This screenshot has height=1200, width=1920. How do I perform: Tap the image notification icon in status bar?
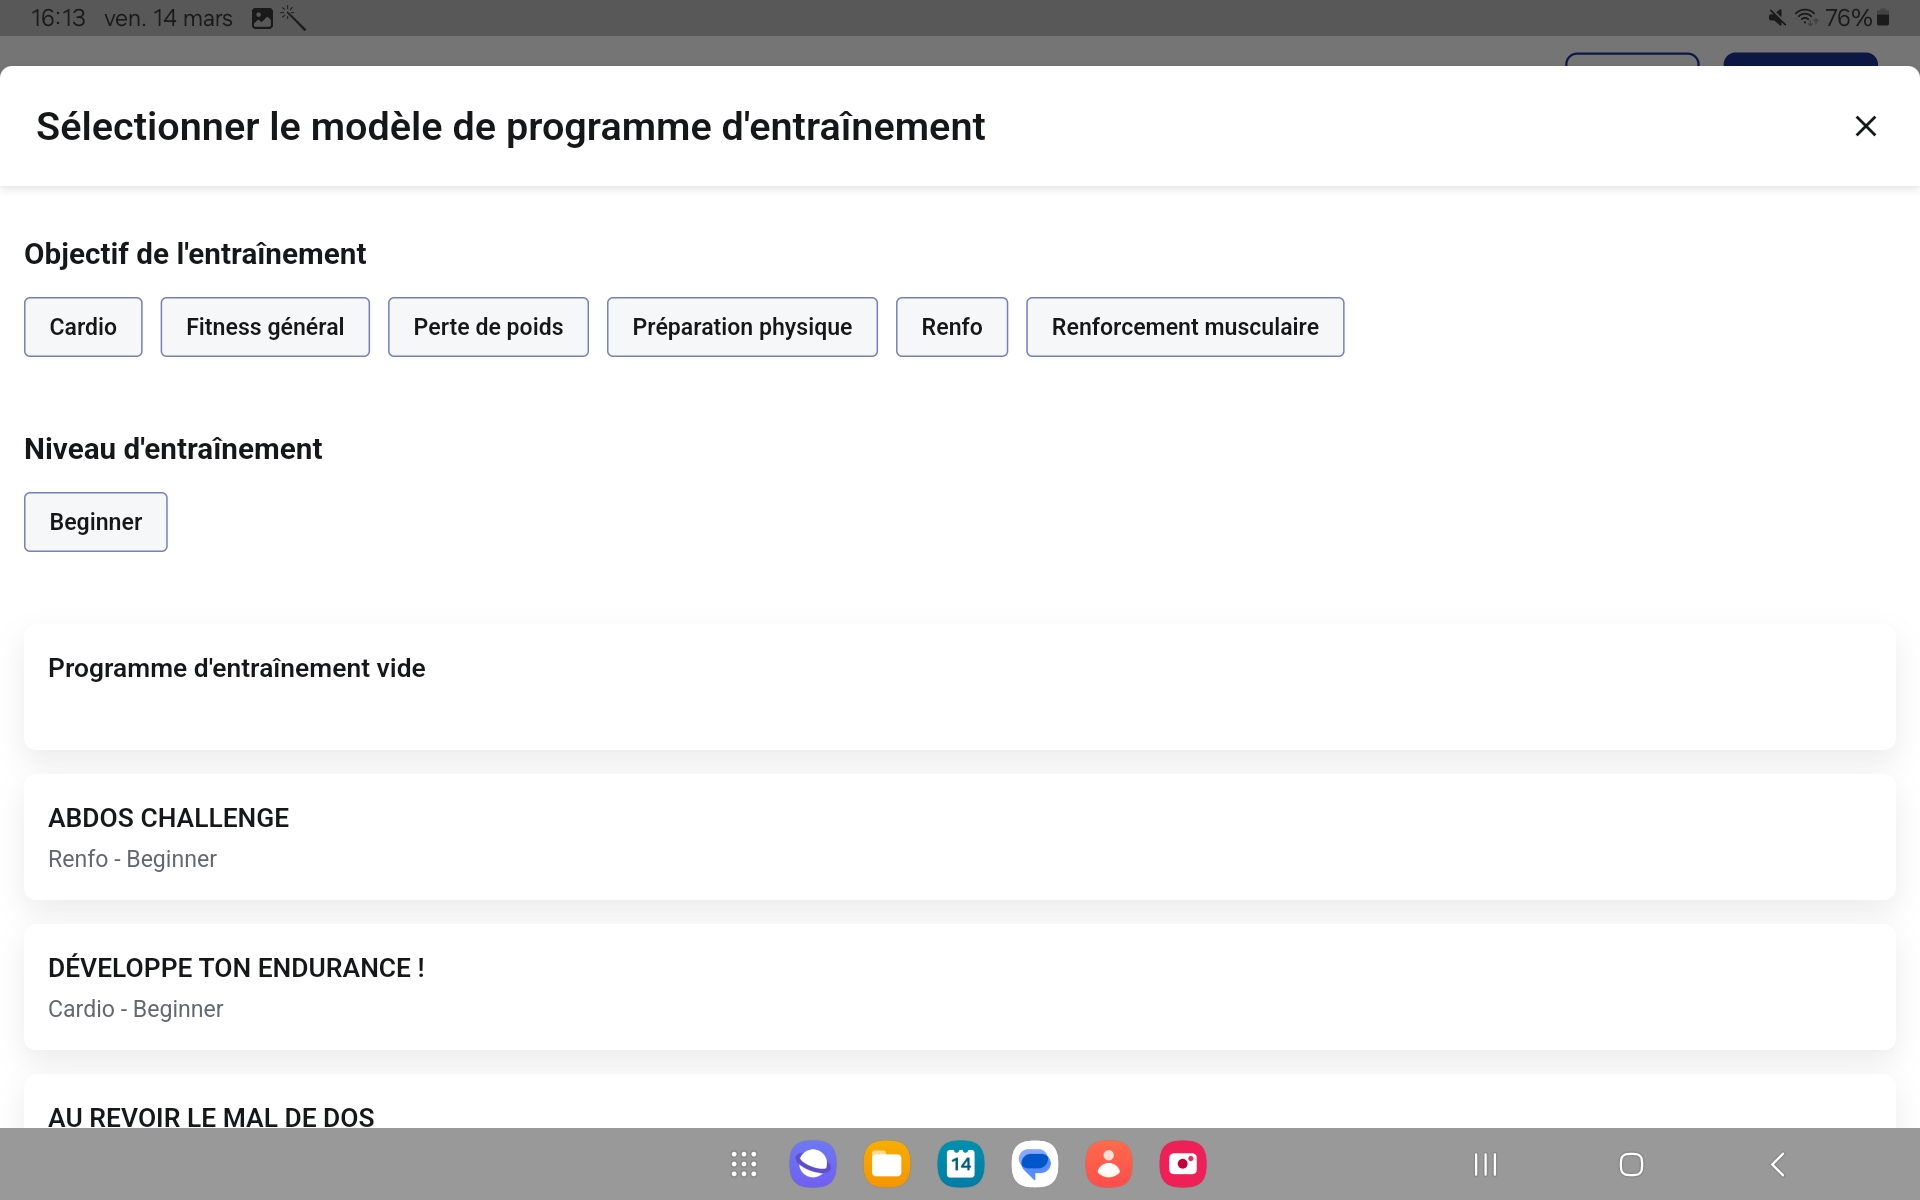coord(262,18)
